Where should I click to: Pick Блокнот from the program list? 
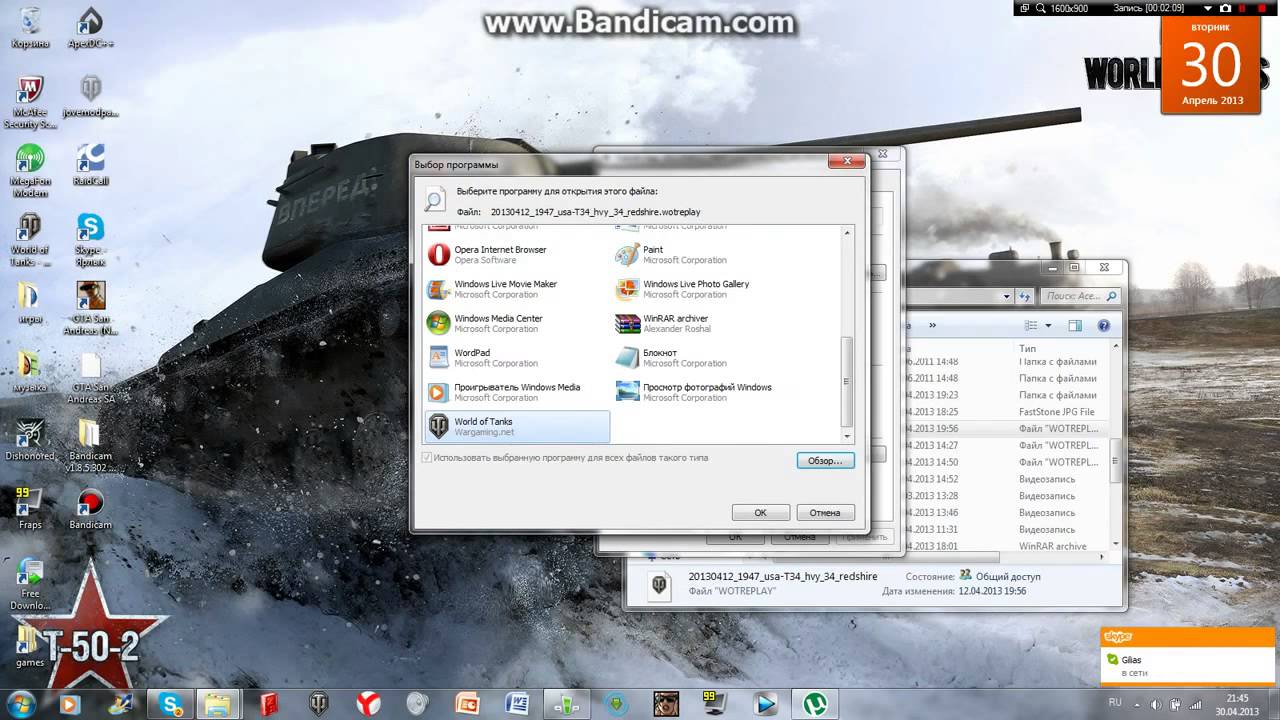pos(706,358)
